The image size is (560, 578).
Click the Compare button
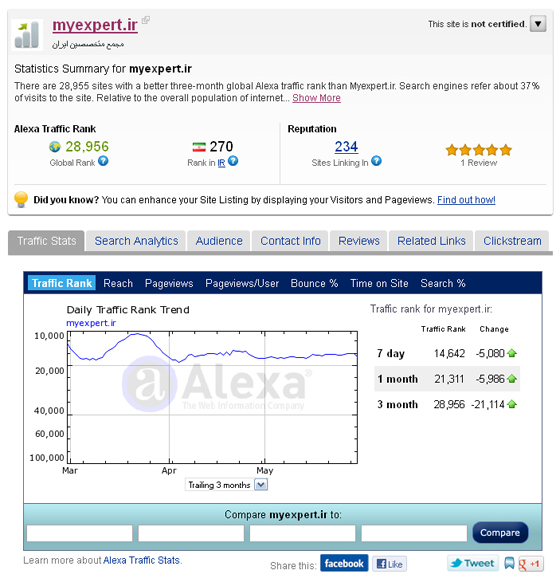point(500,532)
